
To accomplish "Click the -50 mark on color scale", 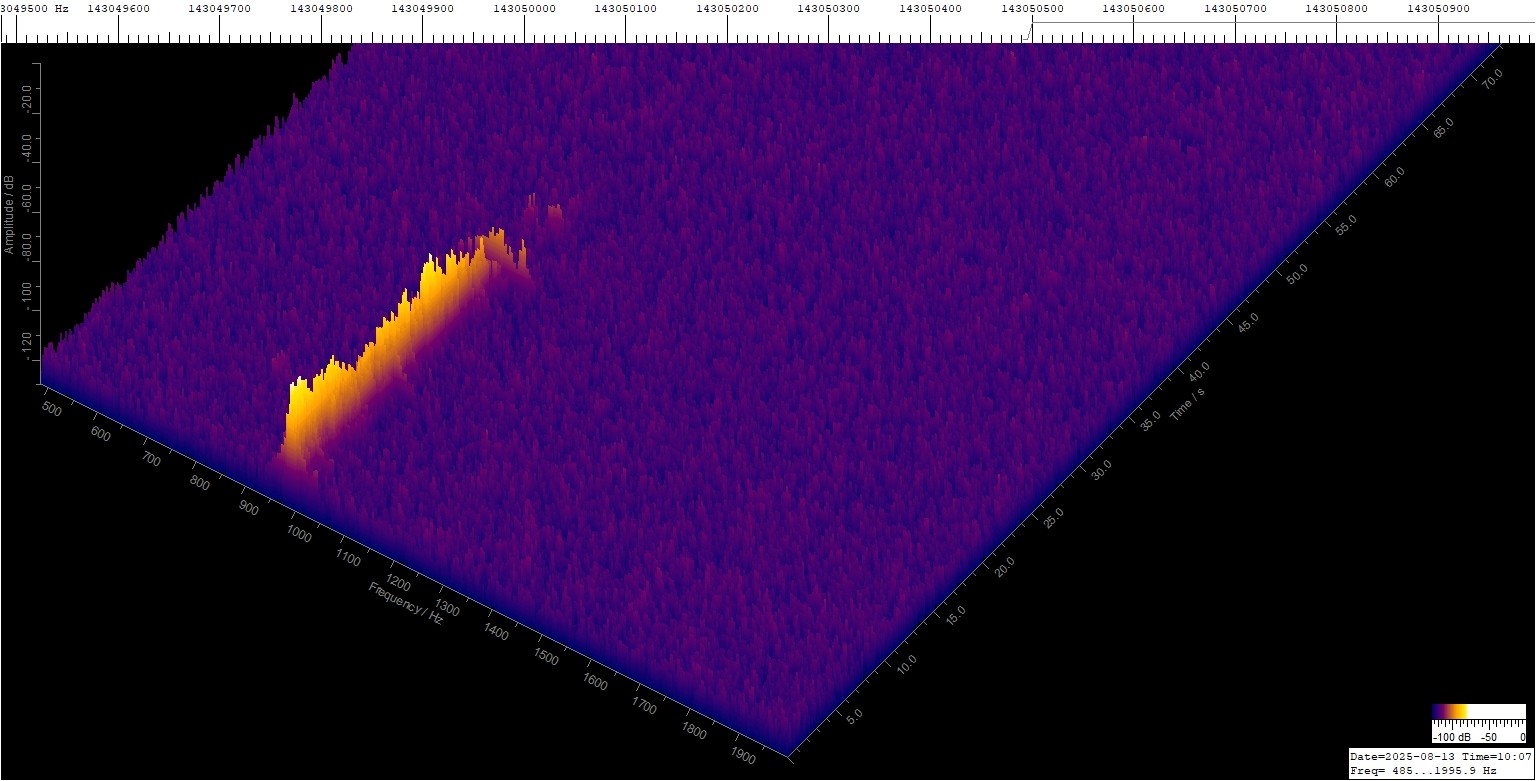I will [x=1489, y=737].
